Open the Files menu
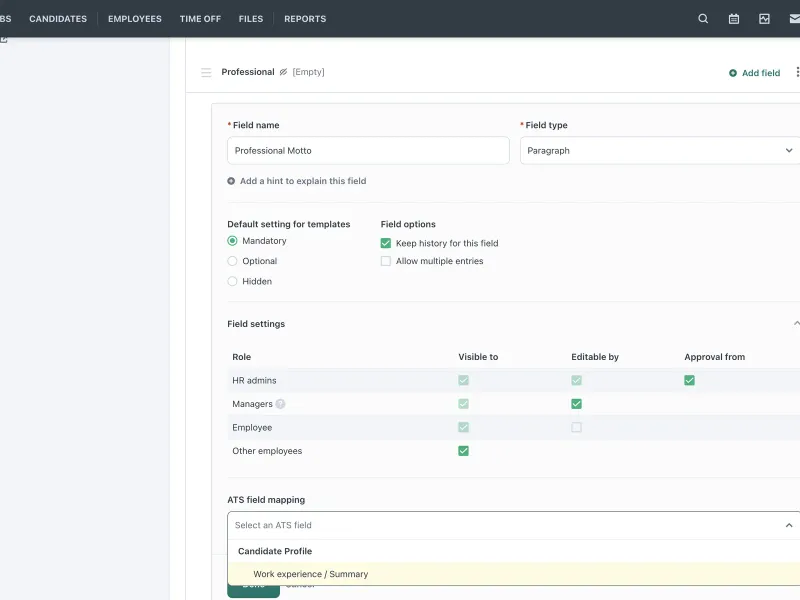 [251, 19]
